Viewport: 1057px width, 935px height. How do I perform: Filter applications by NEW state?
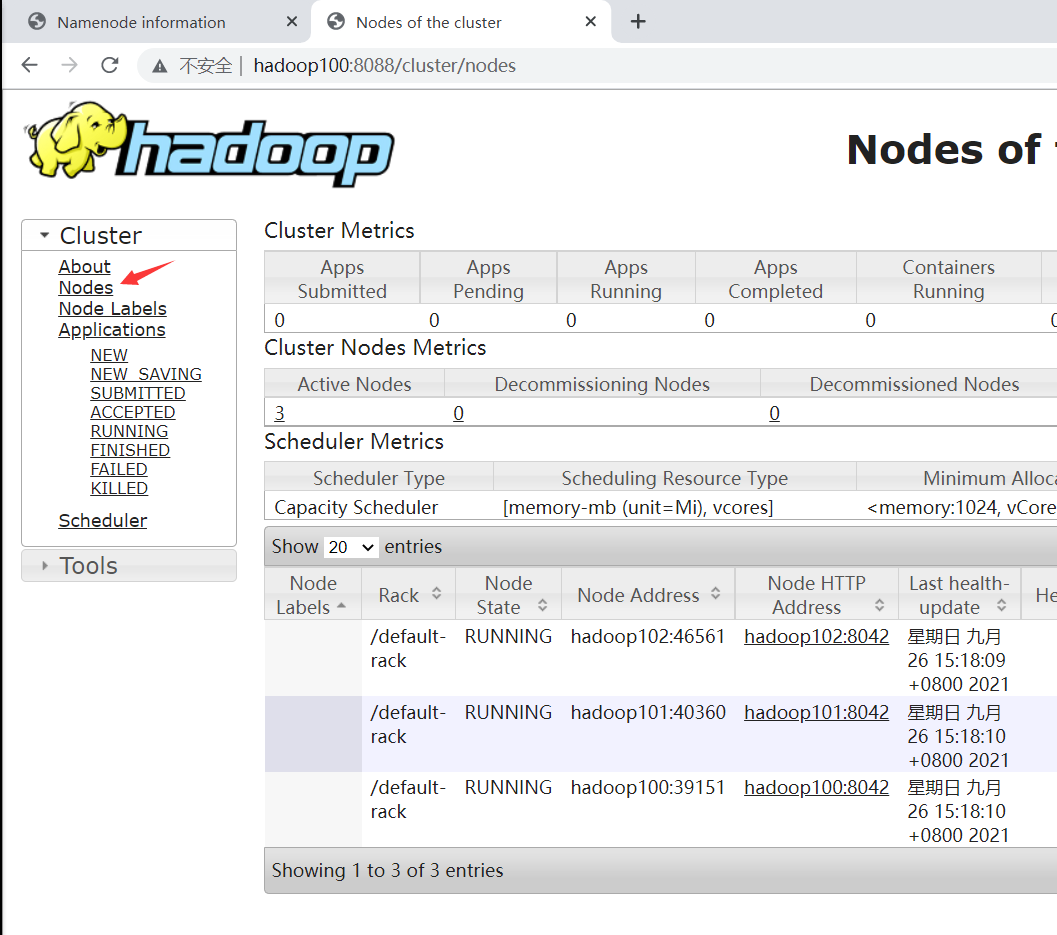(x=109, y=355)
